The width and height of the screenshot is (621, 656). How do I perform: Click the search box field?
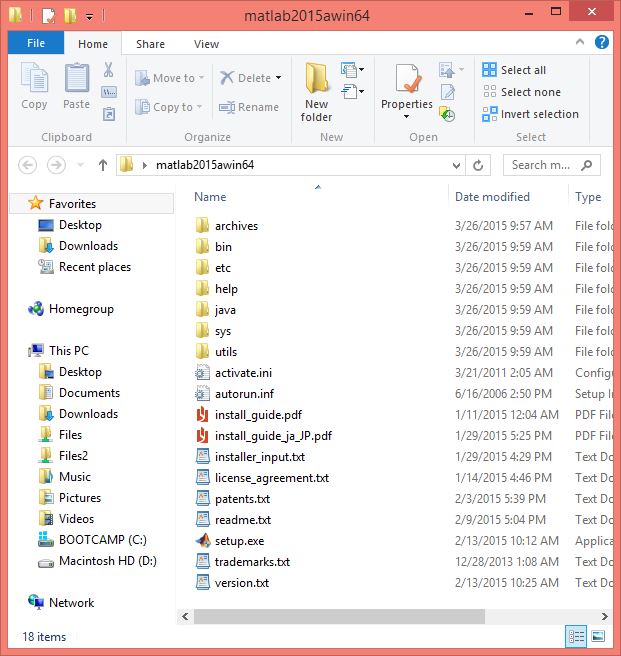[x=552, y=165]
